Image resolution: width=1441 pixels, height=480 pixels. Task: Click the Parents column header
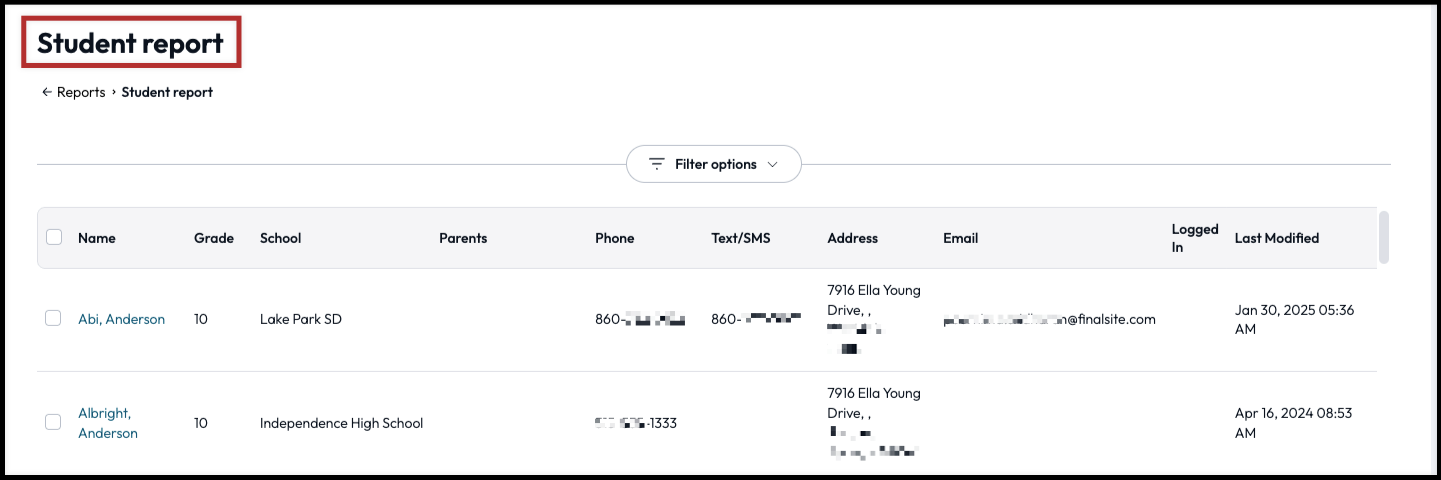pos(463,238)
